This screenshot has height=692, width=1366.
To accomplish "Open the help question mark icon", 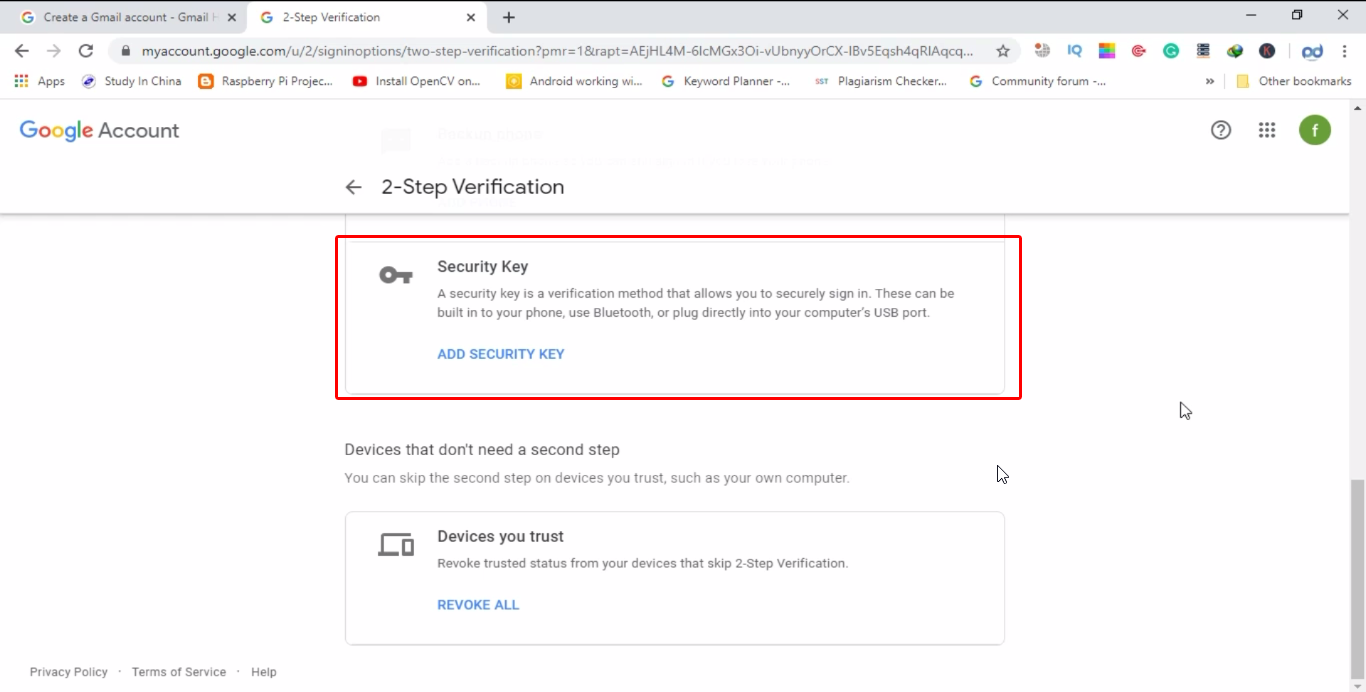I will pos(1221,130).
